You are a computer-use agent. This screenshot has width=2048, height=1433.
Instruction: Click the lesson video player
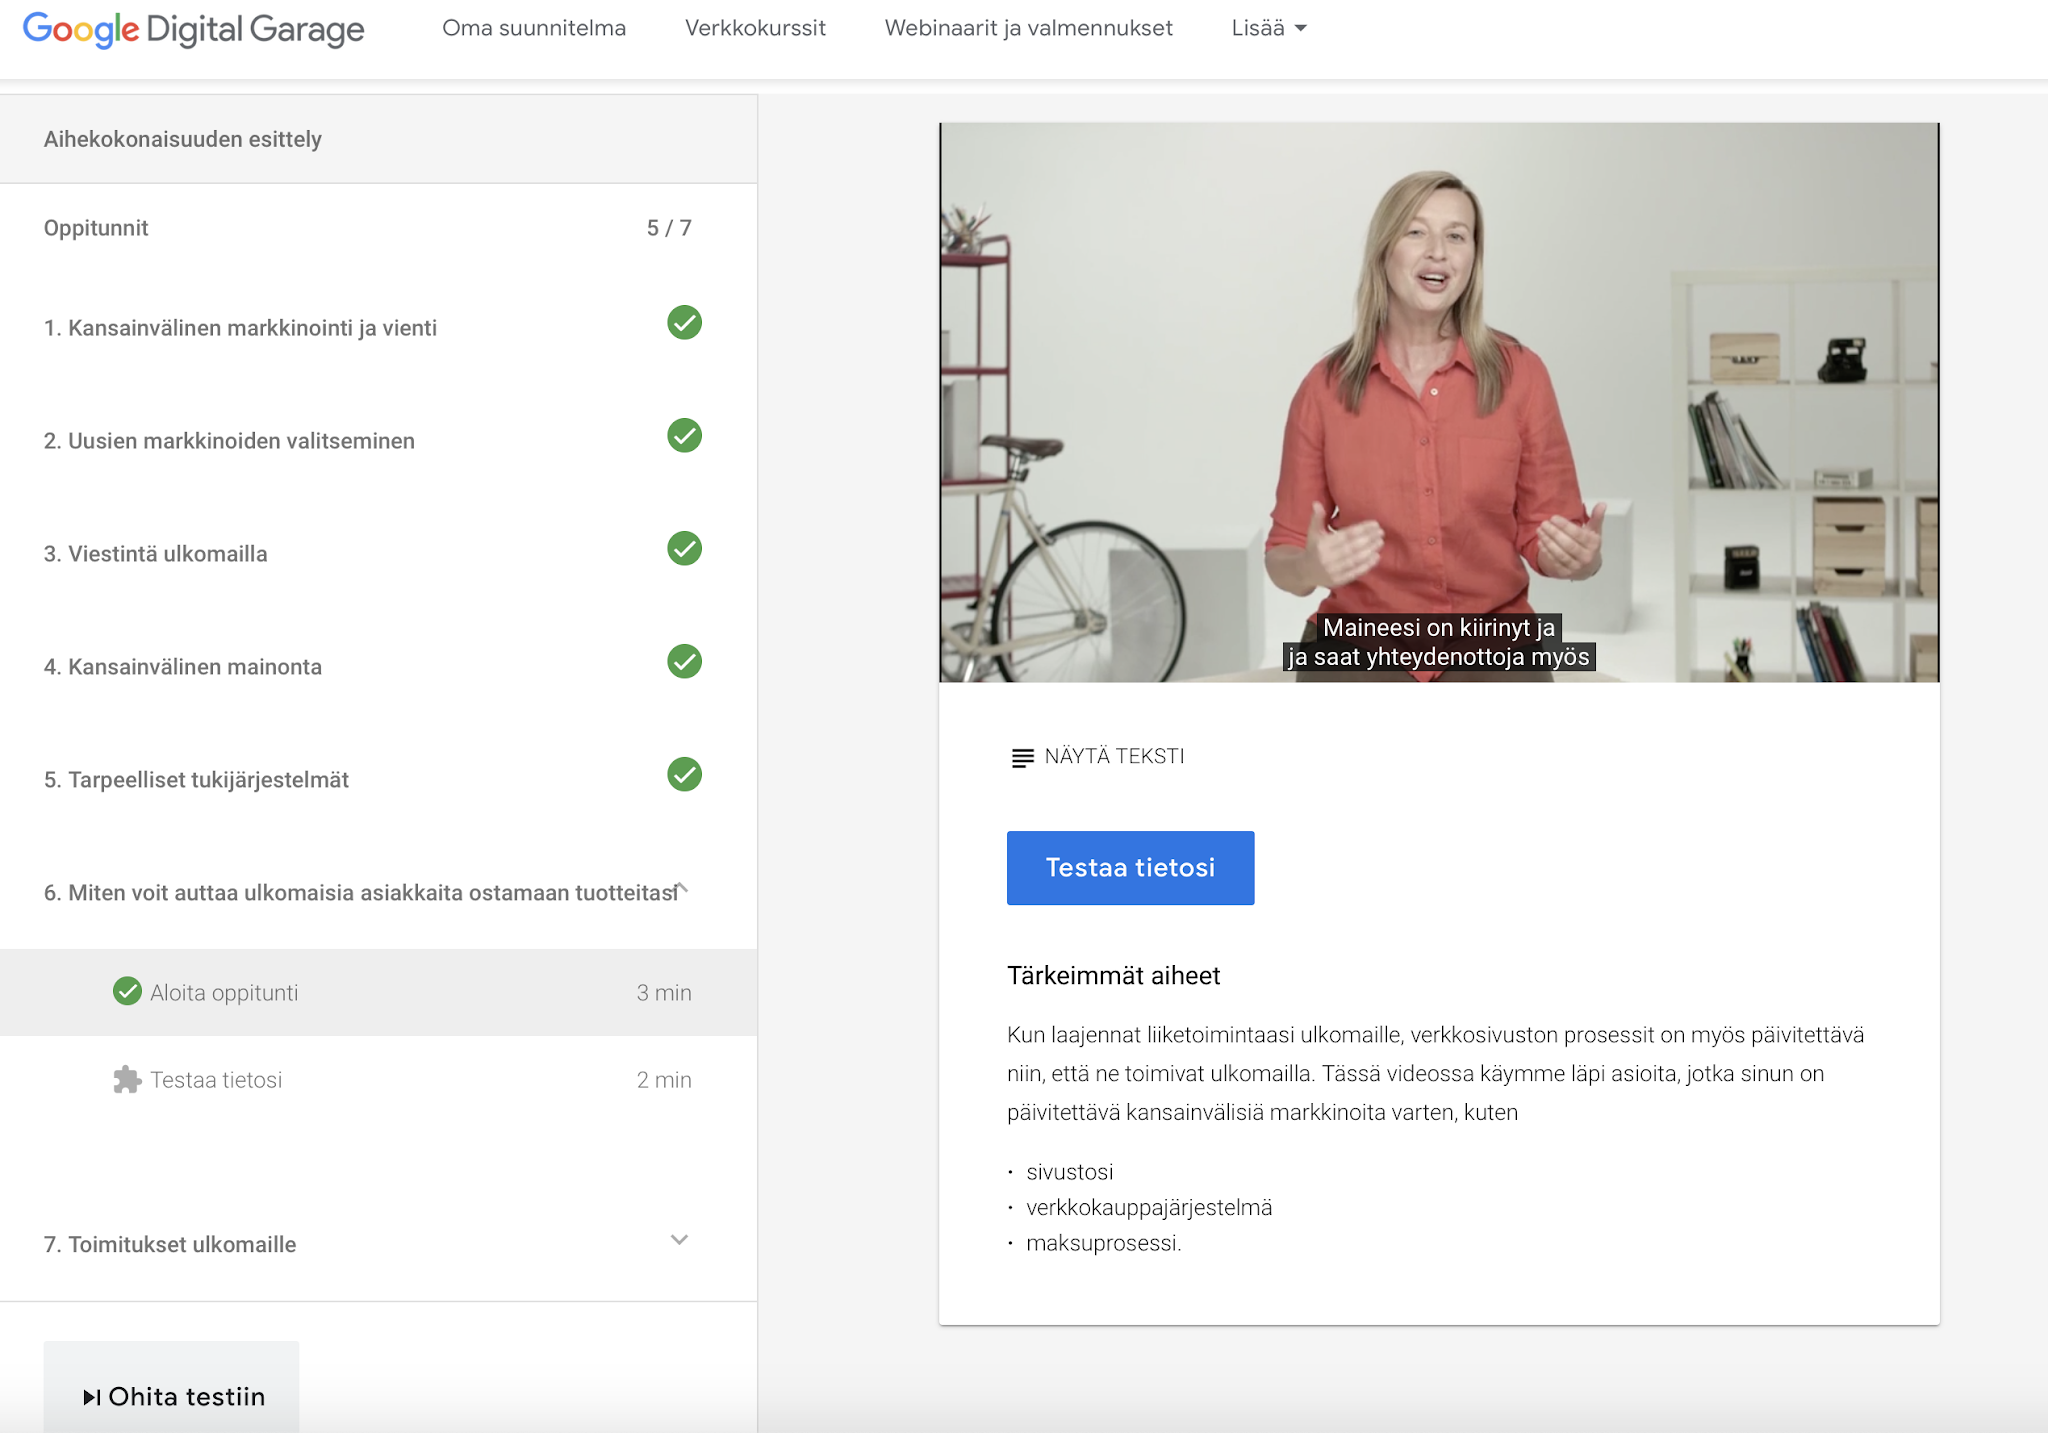point(1439,402)
